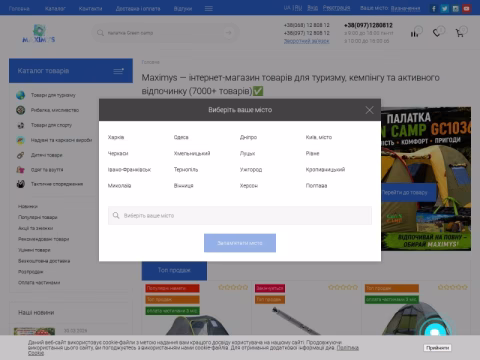Open the live chat bubble icon
Image resolution: width=480 pixels, height=360 pixels.
point(435,331)
